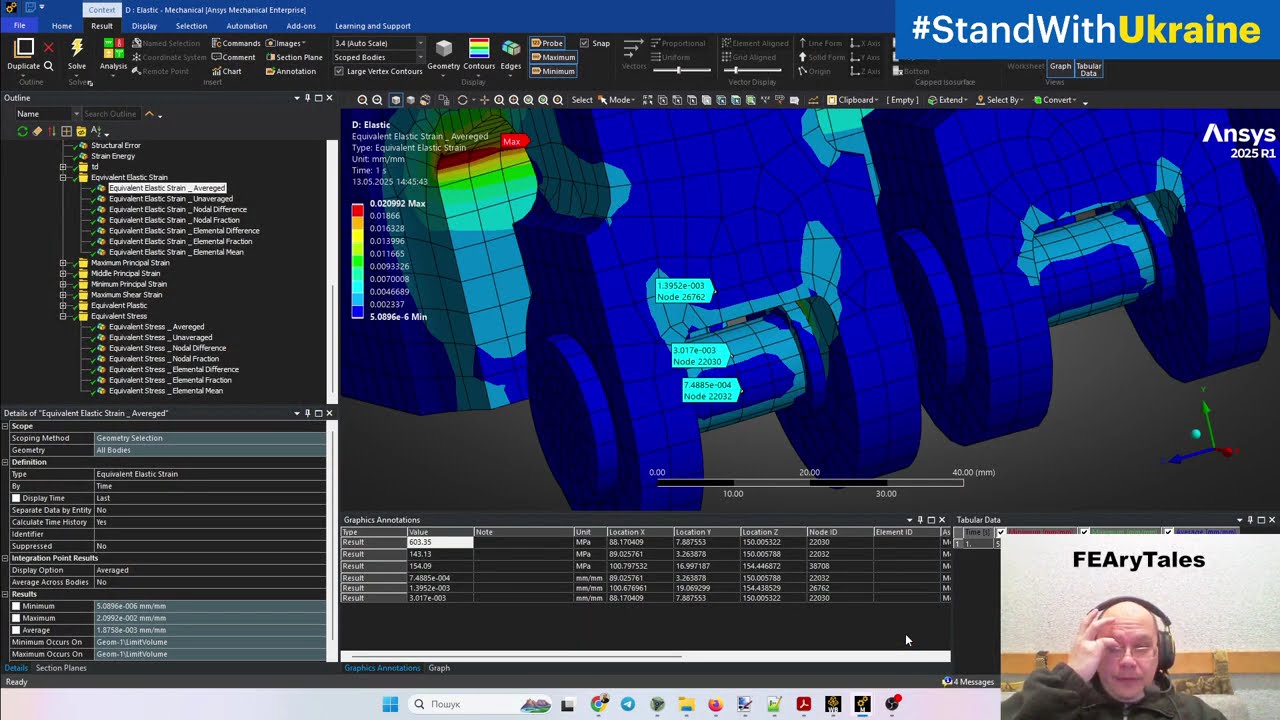The image size is (1280, 720).
Task: Click the Display Option Averaged value field
Action: pyautogui.click(x=210, y=570)
